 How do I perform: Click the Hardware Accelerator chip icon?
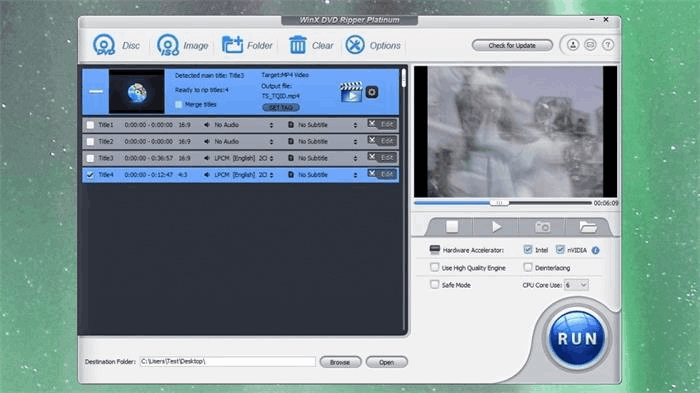[x=434, y=250]
